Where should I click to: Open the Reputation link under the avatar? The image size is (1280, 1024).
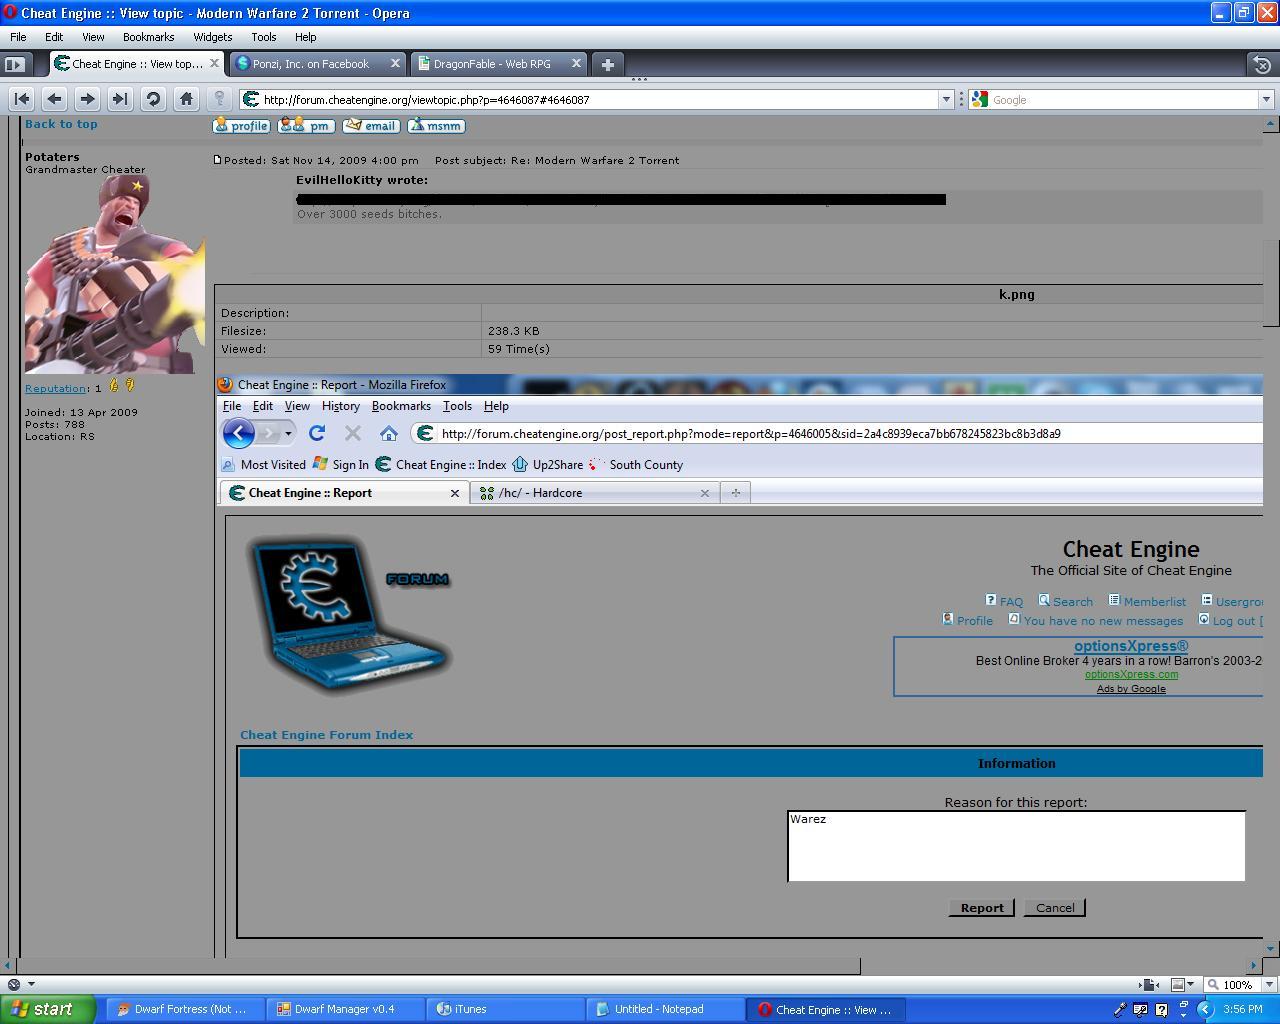pos(55,388)
